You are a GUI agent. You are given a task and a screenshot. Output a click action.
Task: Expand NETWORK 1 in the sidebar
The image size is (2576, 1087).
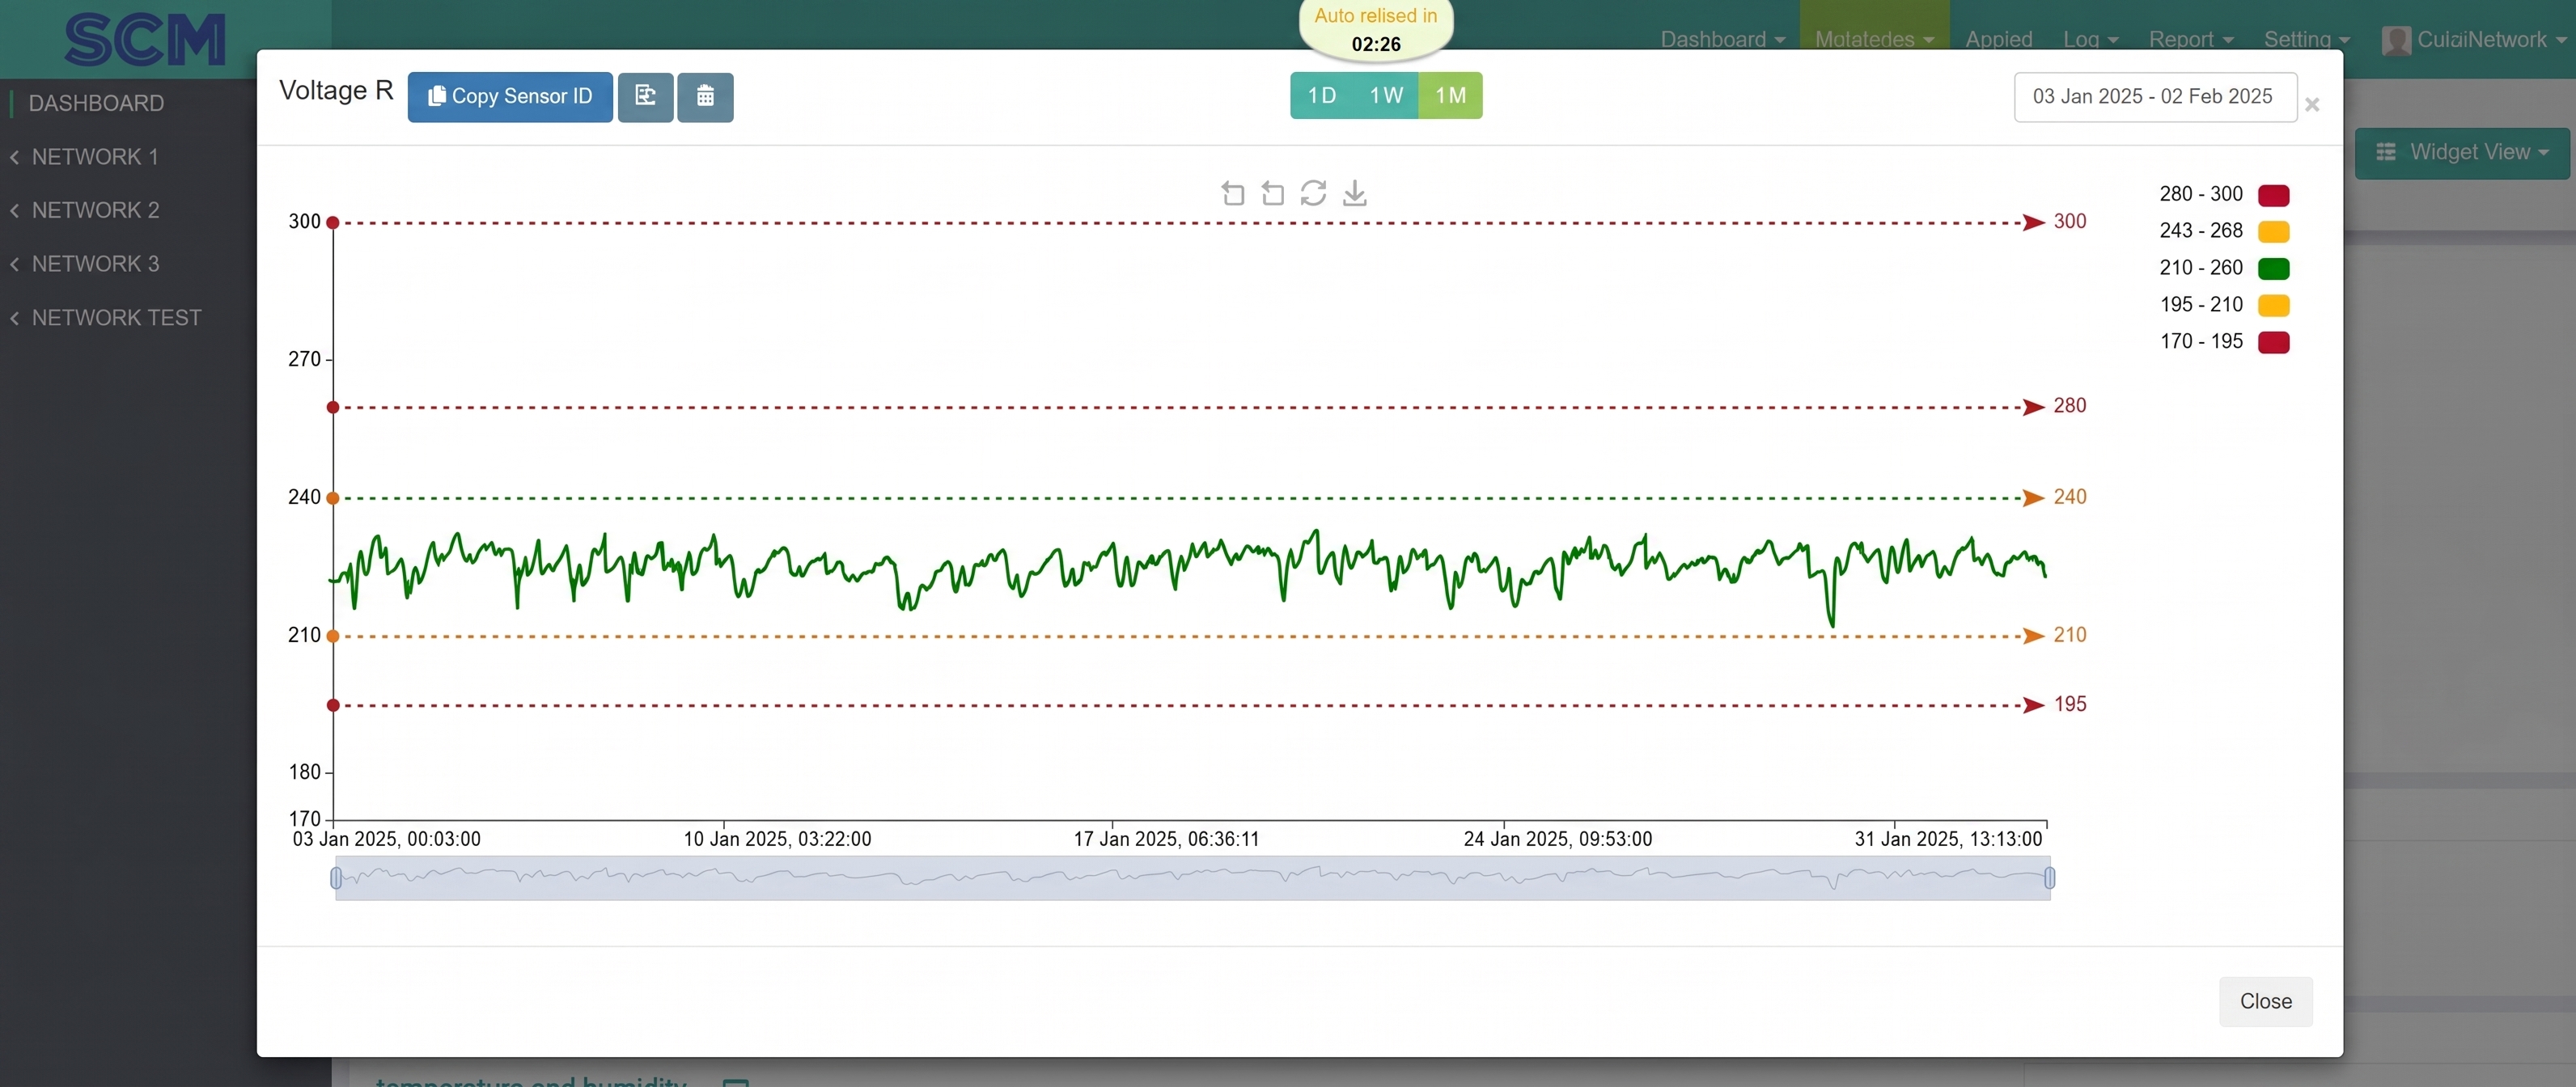(95, 157)
